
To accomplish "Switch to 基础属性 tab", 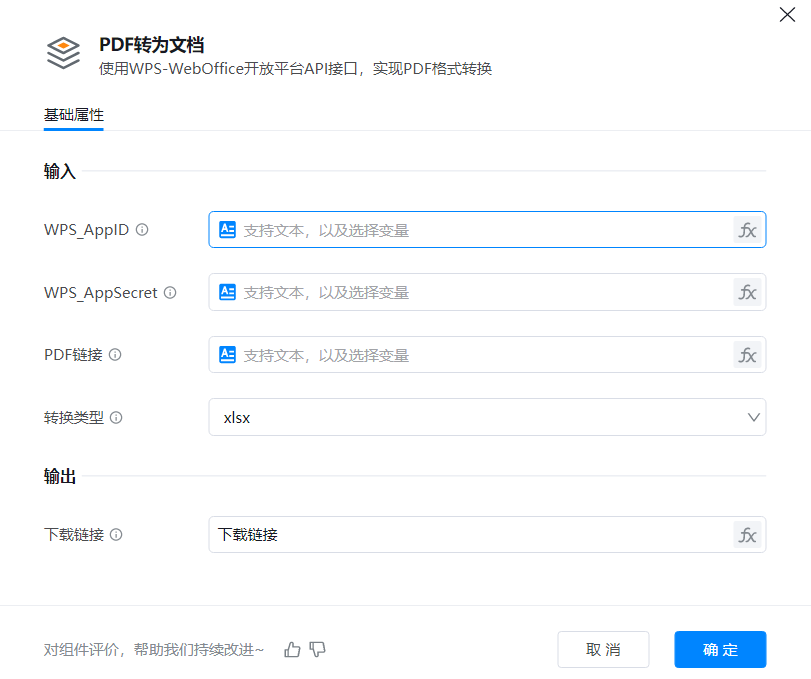I will coord(74,115).
